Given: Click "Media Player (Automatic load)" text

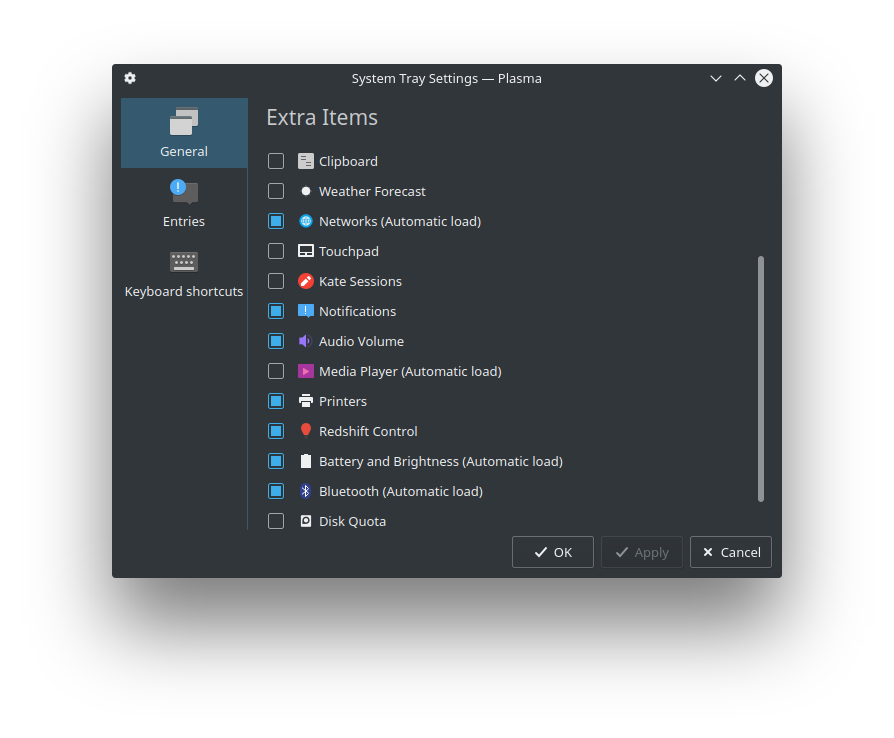Looking at the screenshot, I should pyautogui.click(x=411, y=371).
